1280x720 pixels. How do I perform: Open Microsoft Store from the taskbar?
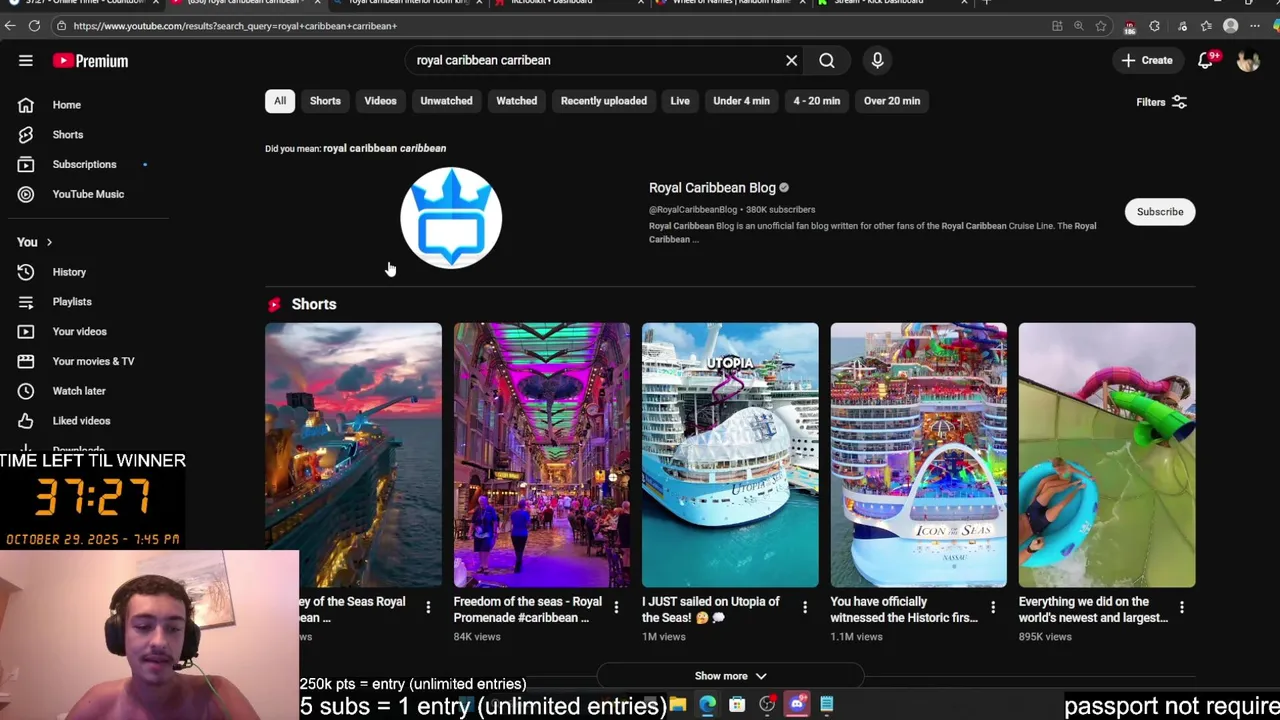(x=737, y=705)
